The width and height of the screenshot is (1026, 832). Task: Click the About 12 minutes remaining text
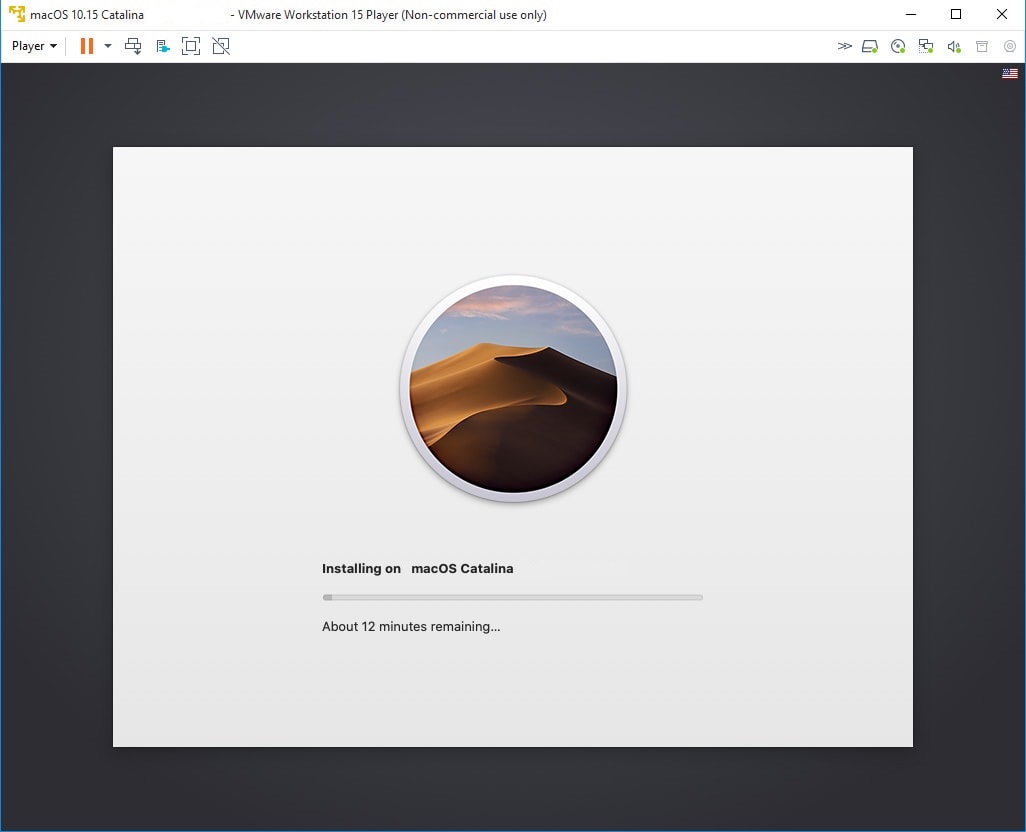[x=411, y=626]
